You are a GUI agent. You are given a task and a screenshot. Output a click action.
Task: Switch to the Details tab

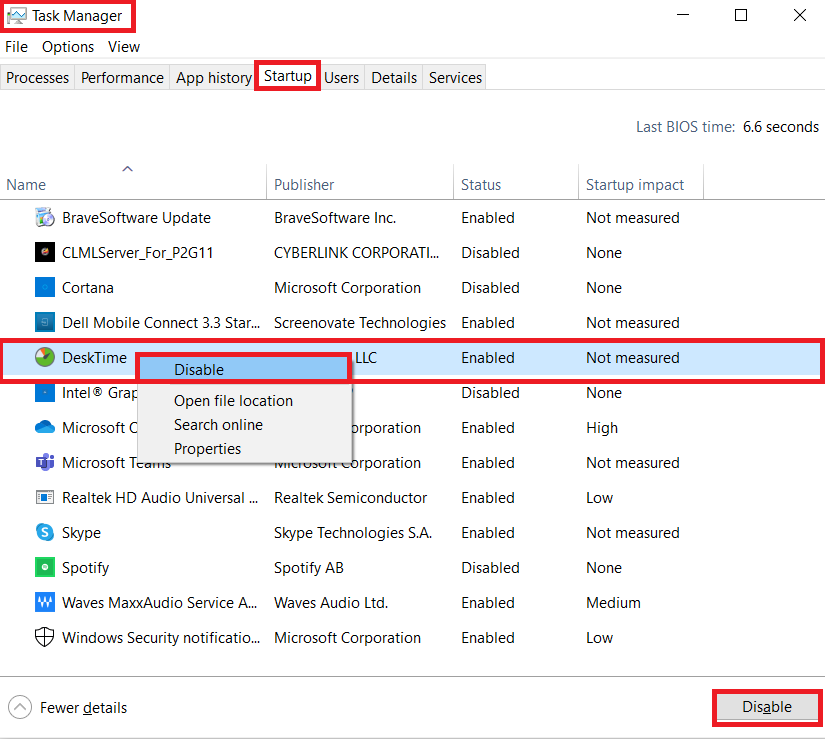click(394, 78)
